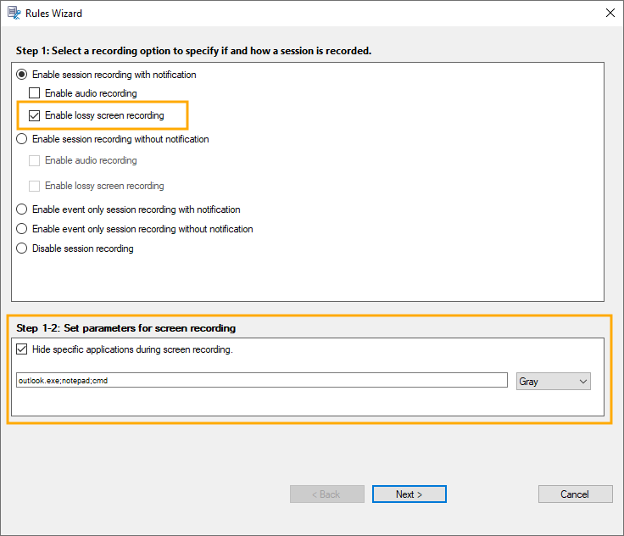Click the Step 1 recording option heading

pos(193,51)
